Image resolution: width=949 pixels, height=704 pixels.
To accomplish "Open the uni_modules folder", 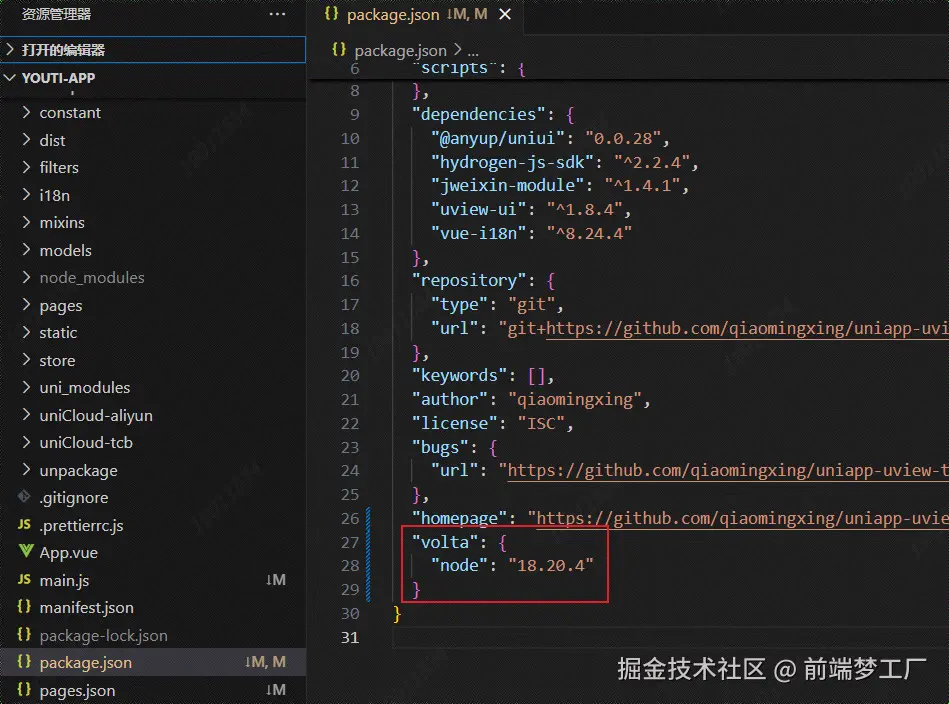I will click(85, 388).
